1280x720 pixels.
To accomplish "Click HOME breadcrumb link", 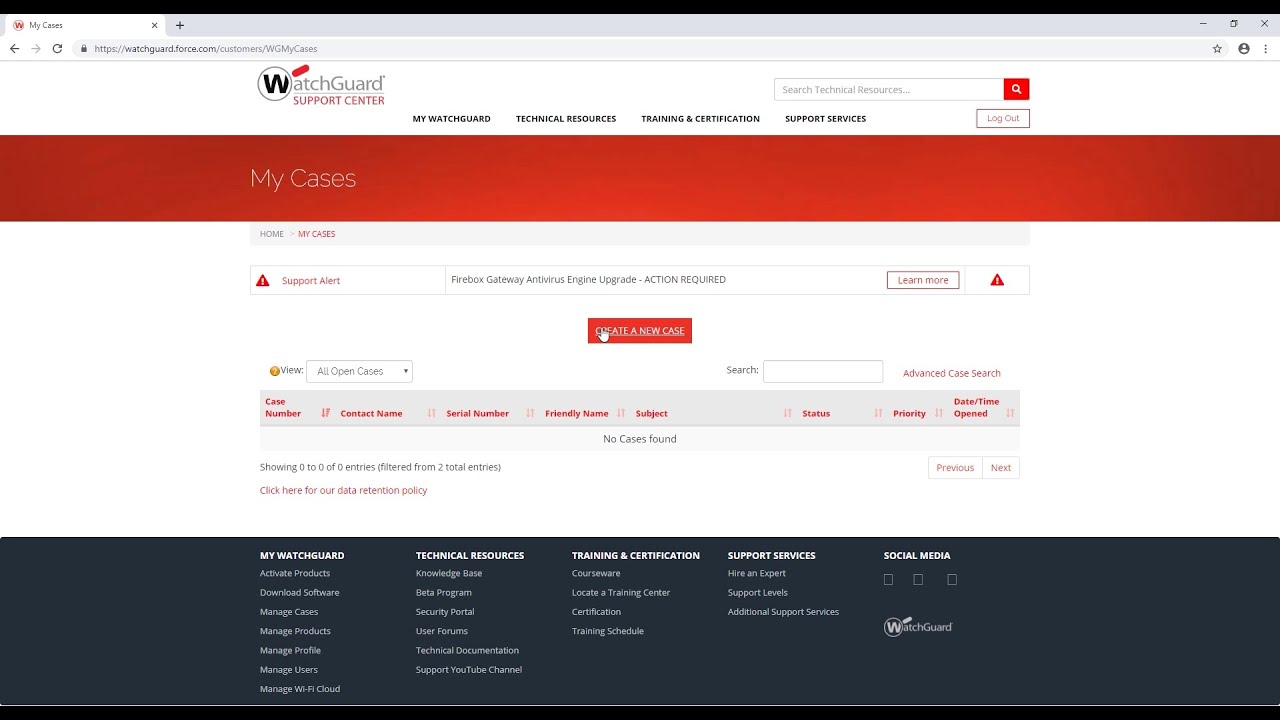I will click(272, 234).
